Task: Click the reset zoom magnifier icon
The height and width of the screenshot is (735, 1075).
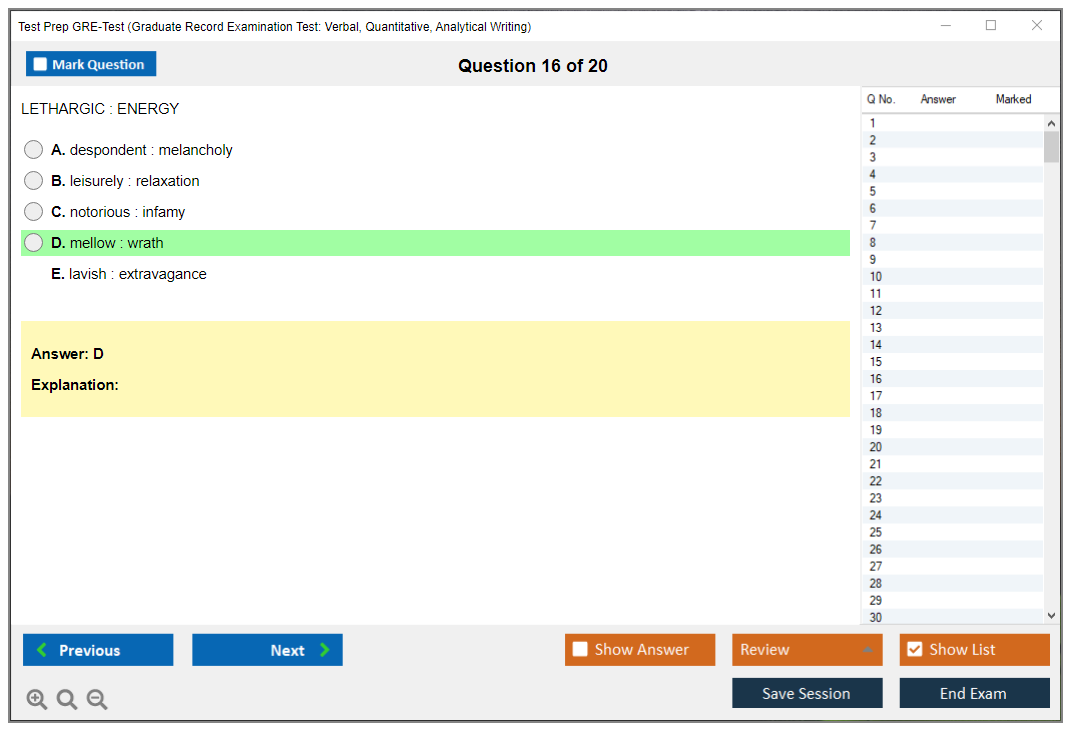Action: 67,699
